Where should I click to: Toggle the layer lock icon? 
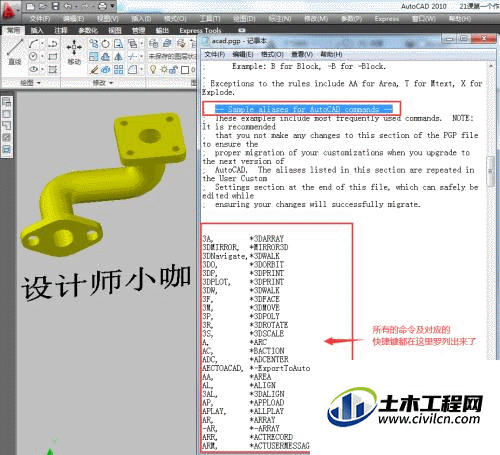pyautogui.click(x=173, y=69)
